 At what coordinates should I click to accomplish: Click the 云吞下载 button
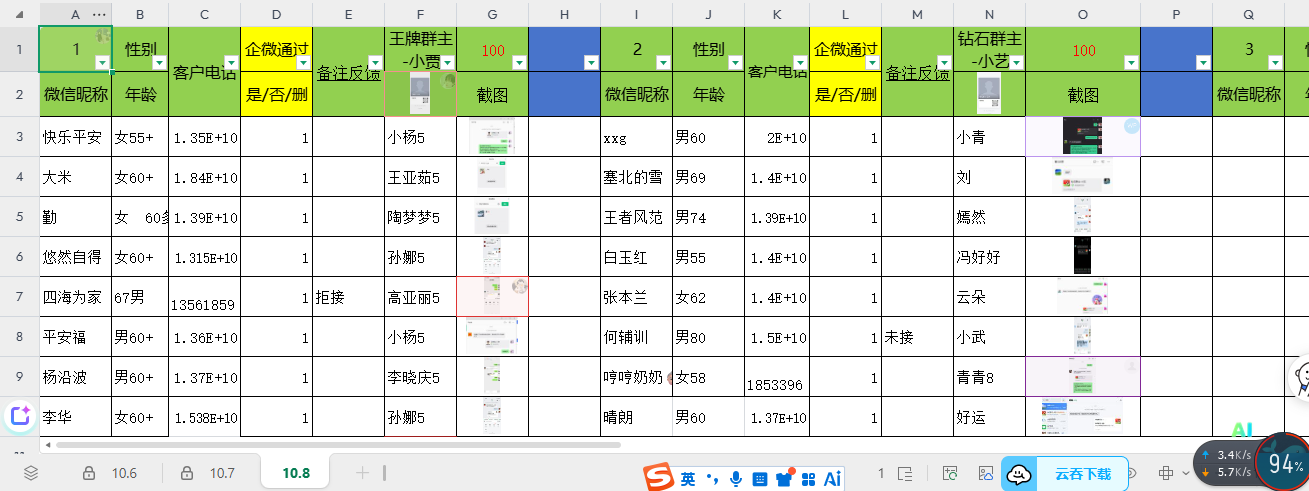[1082, 474]
